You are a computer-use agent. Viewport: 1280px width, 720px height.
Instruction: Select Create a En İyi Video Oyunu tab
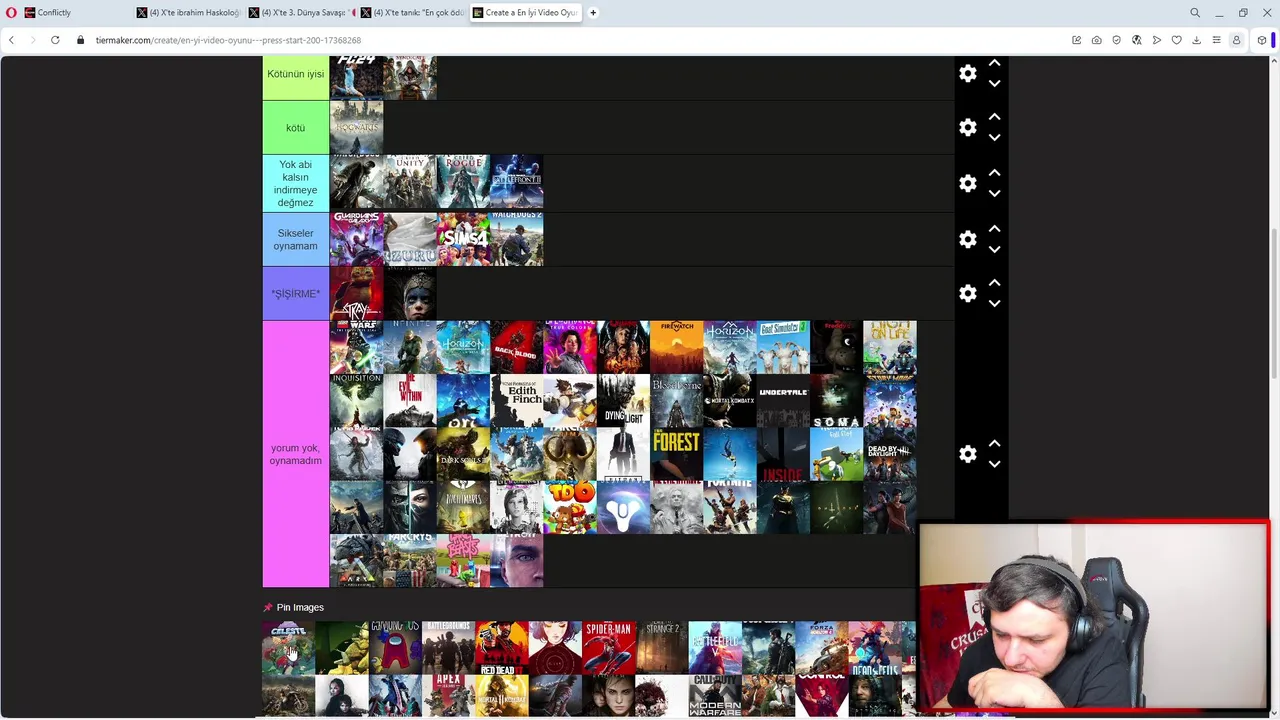click(525, 13)
